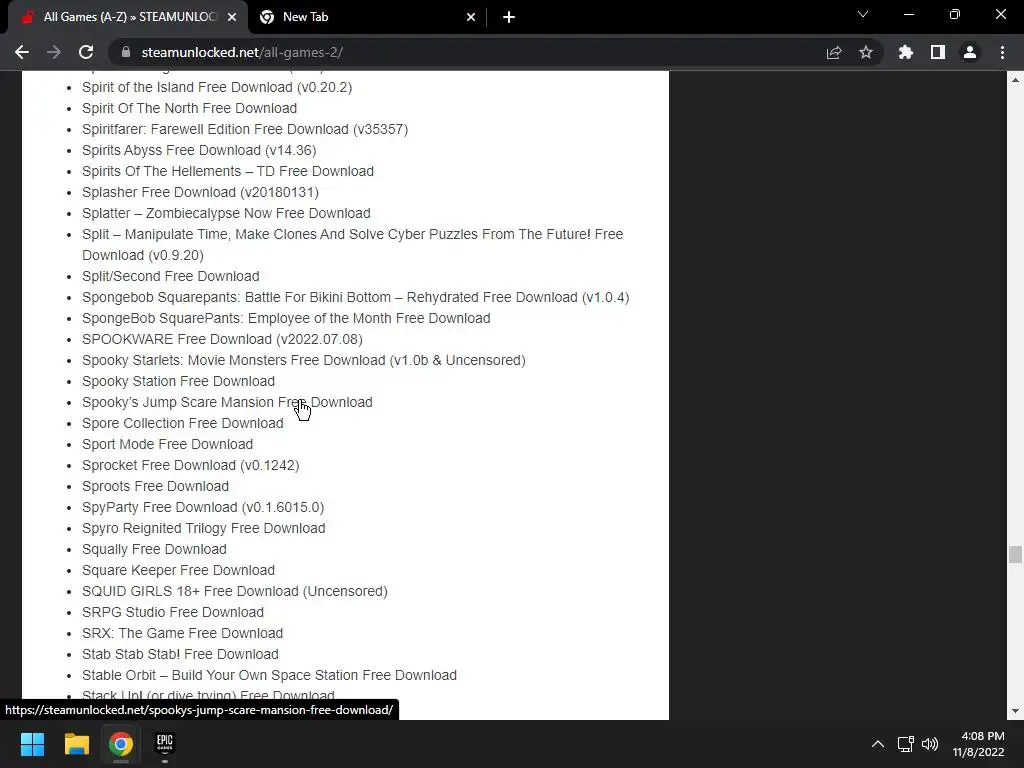Click the vertical scrollbar thumb
The width and height of the screenshot is (1024, 768).
coord(1015,554)
